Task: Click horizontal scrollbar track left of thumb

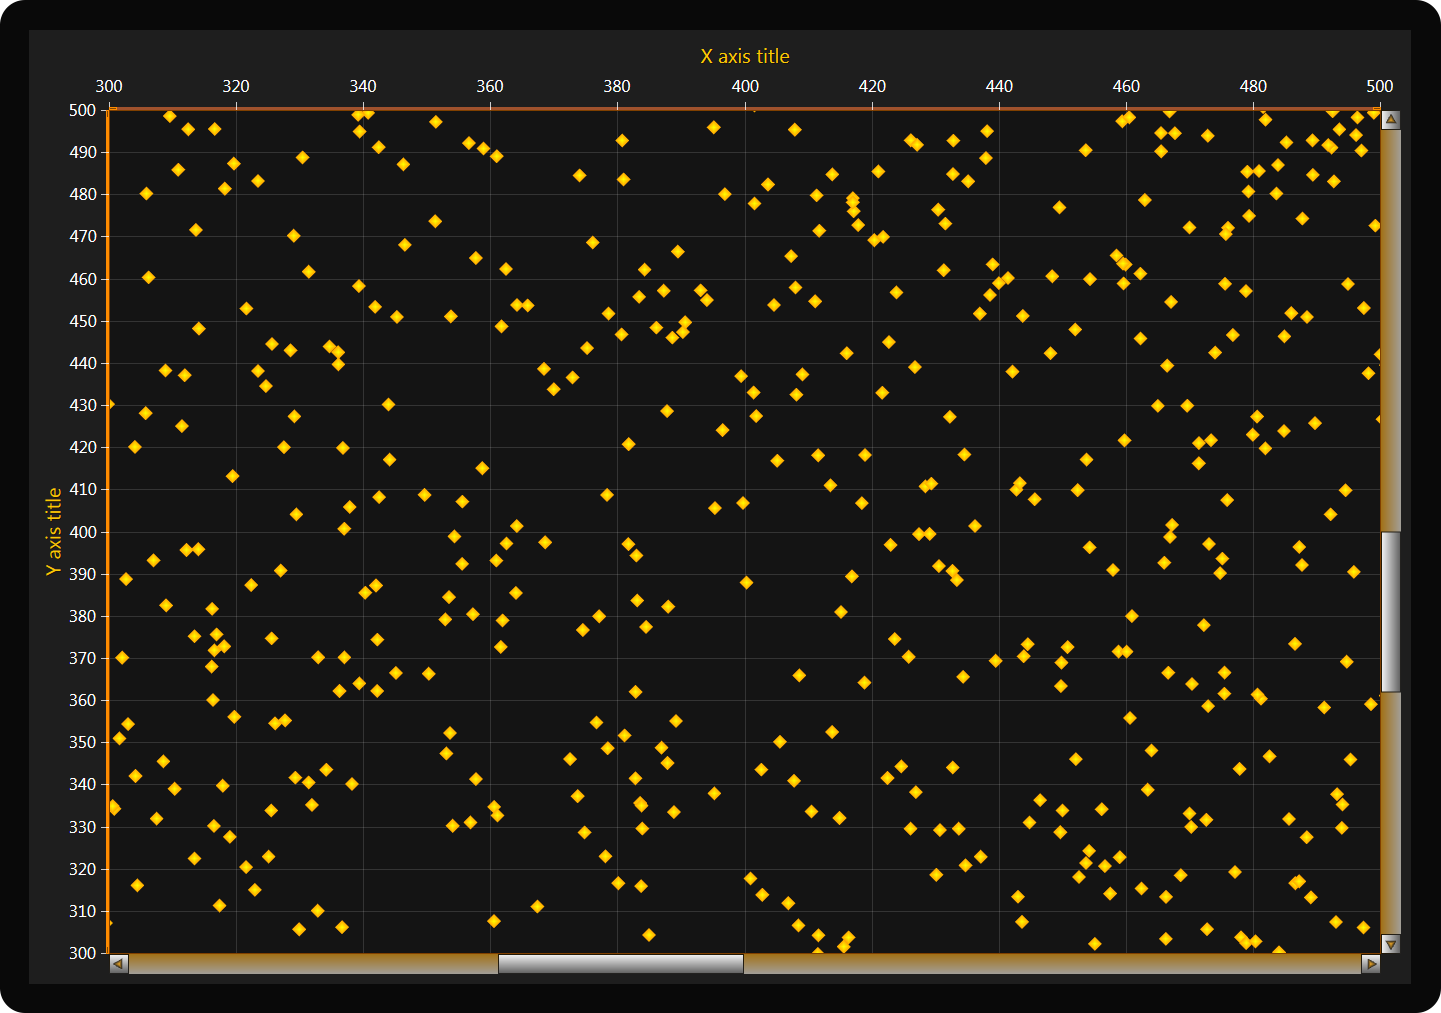Action: point(312,964)
